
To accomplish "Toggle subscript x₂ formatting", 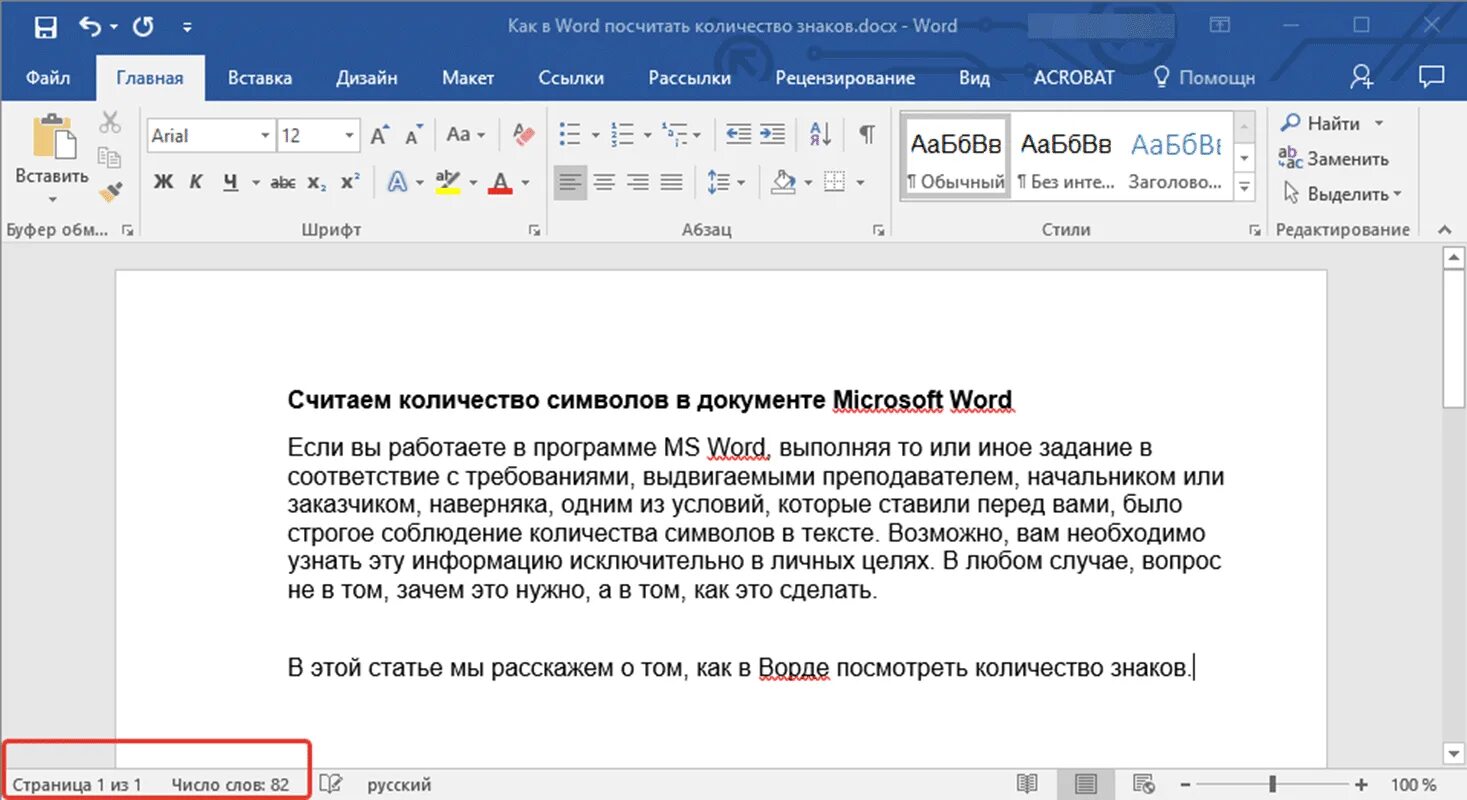I will pos(316,182).
